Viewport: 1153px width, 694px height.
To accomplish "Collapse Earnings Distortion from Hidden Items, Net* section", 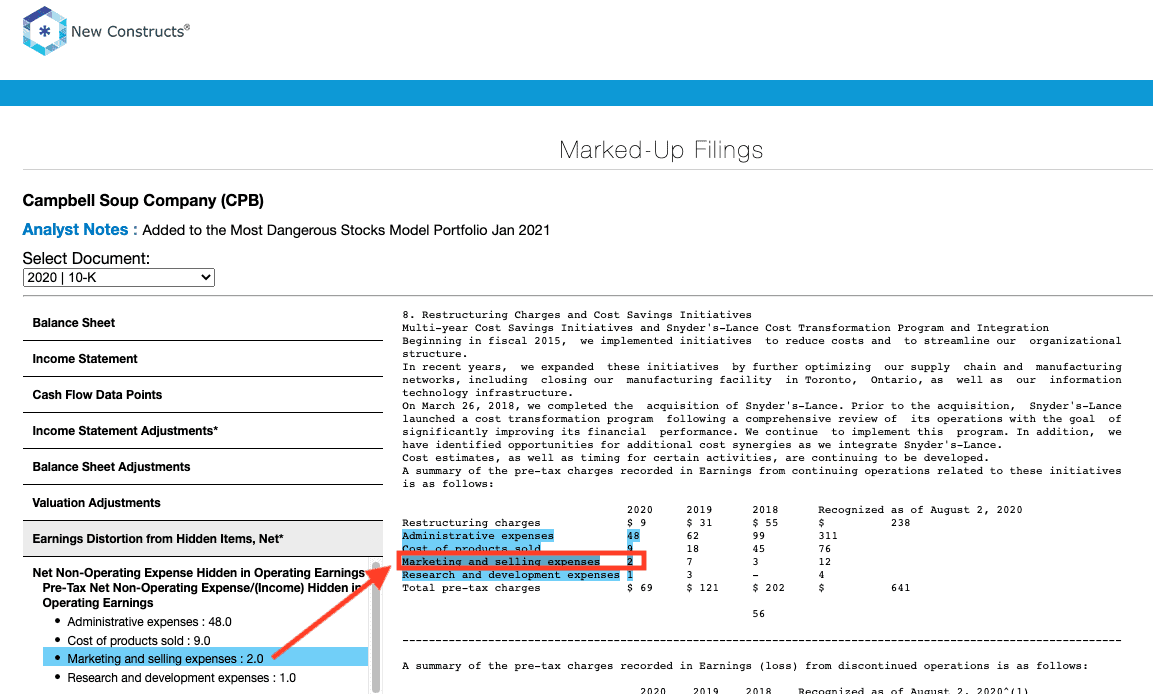I will click(203, 539).
